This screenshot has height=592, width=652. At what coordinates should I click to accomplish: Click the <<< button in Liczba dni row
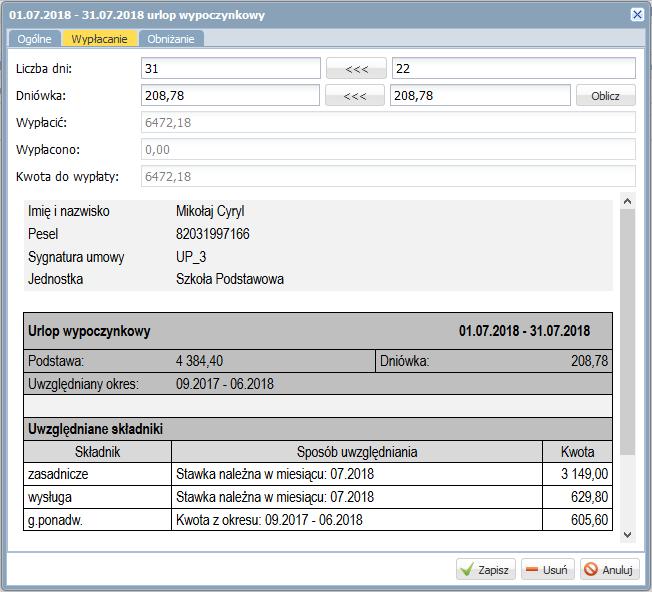click(x=356, y=69)
